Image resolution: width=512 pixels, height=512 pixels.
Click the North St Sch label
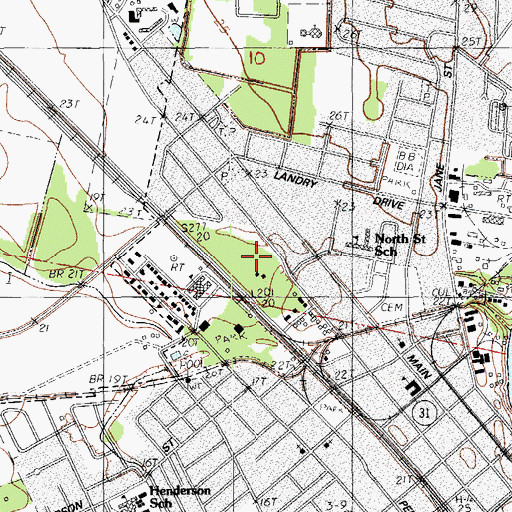pos(400,245)
